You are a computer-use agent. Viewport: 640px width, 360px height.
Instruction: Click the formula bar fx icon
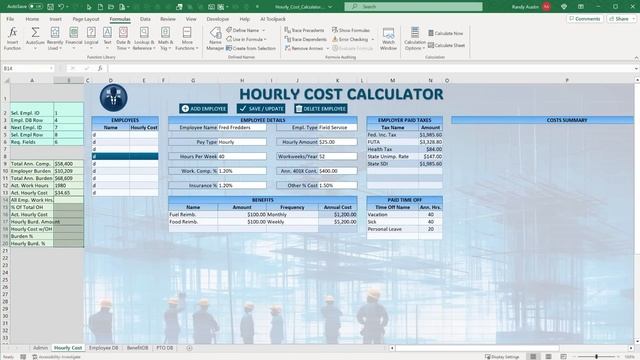point(100,68)
